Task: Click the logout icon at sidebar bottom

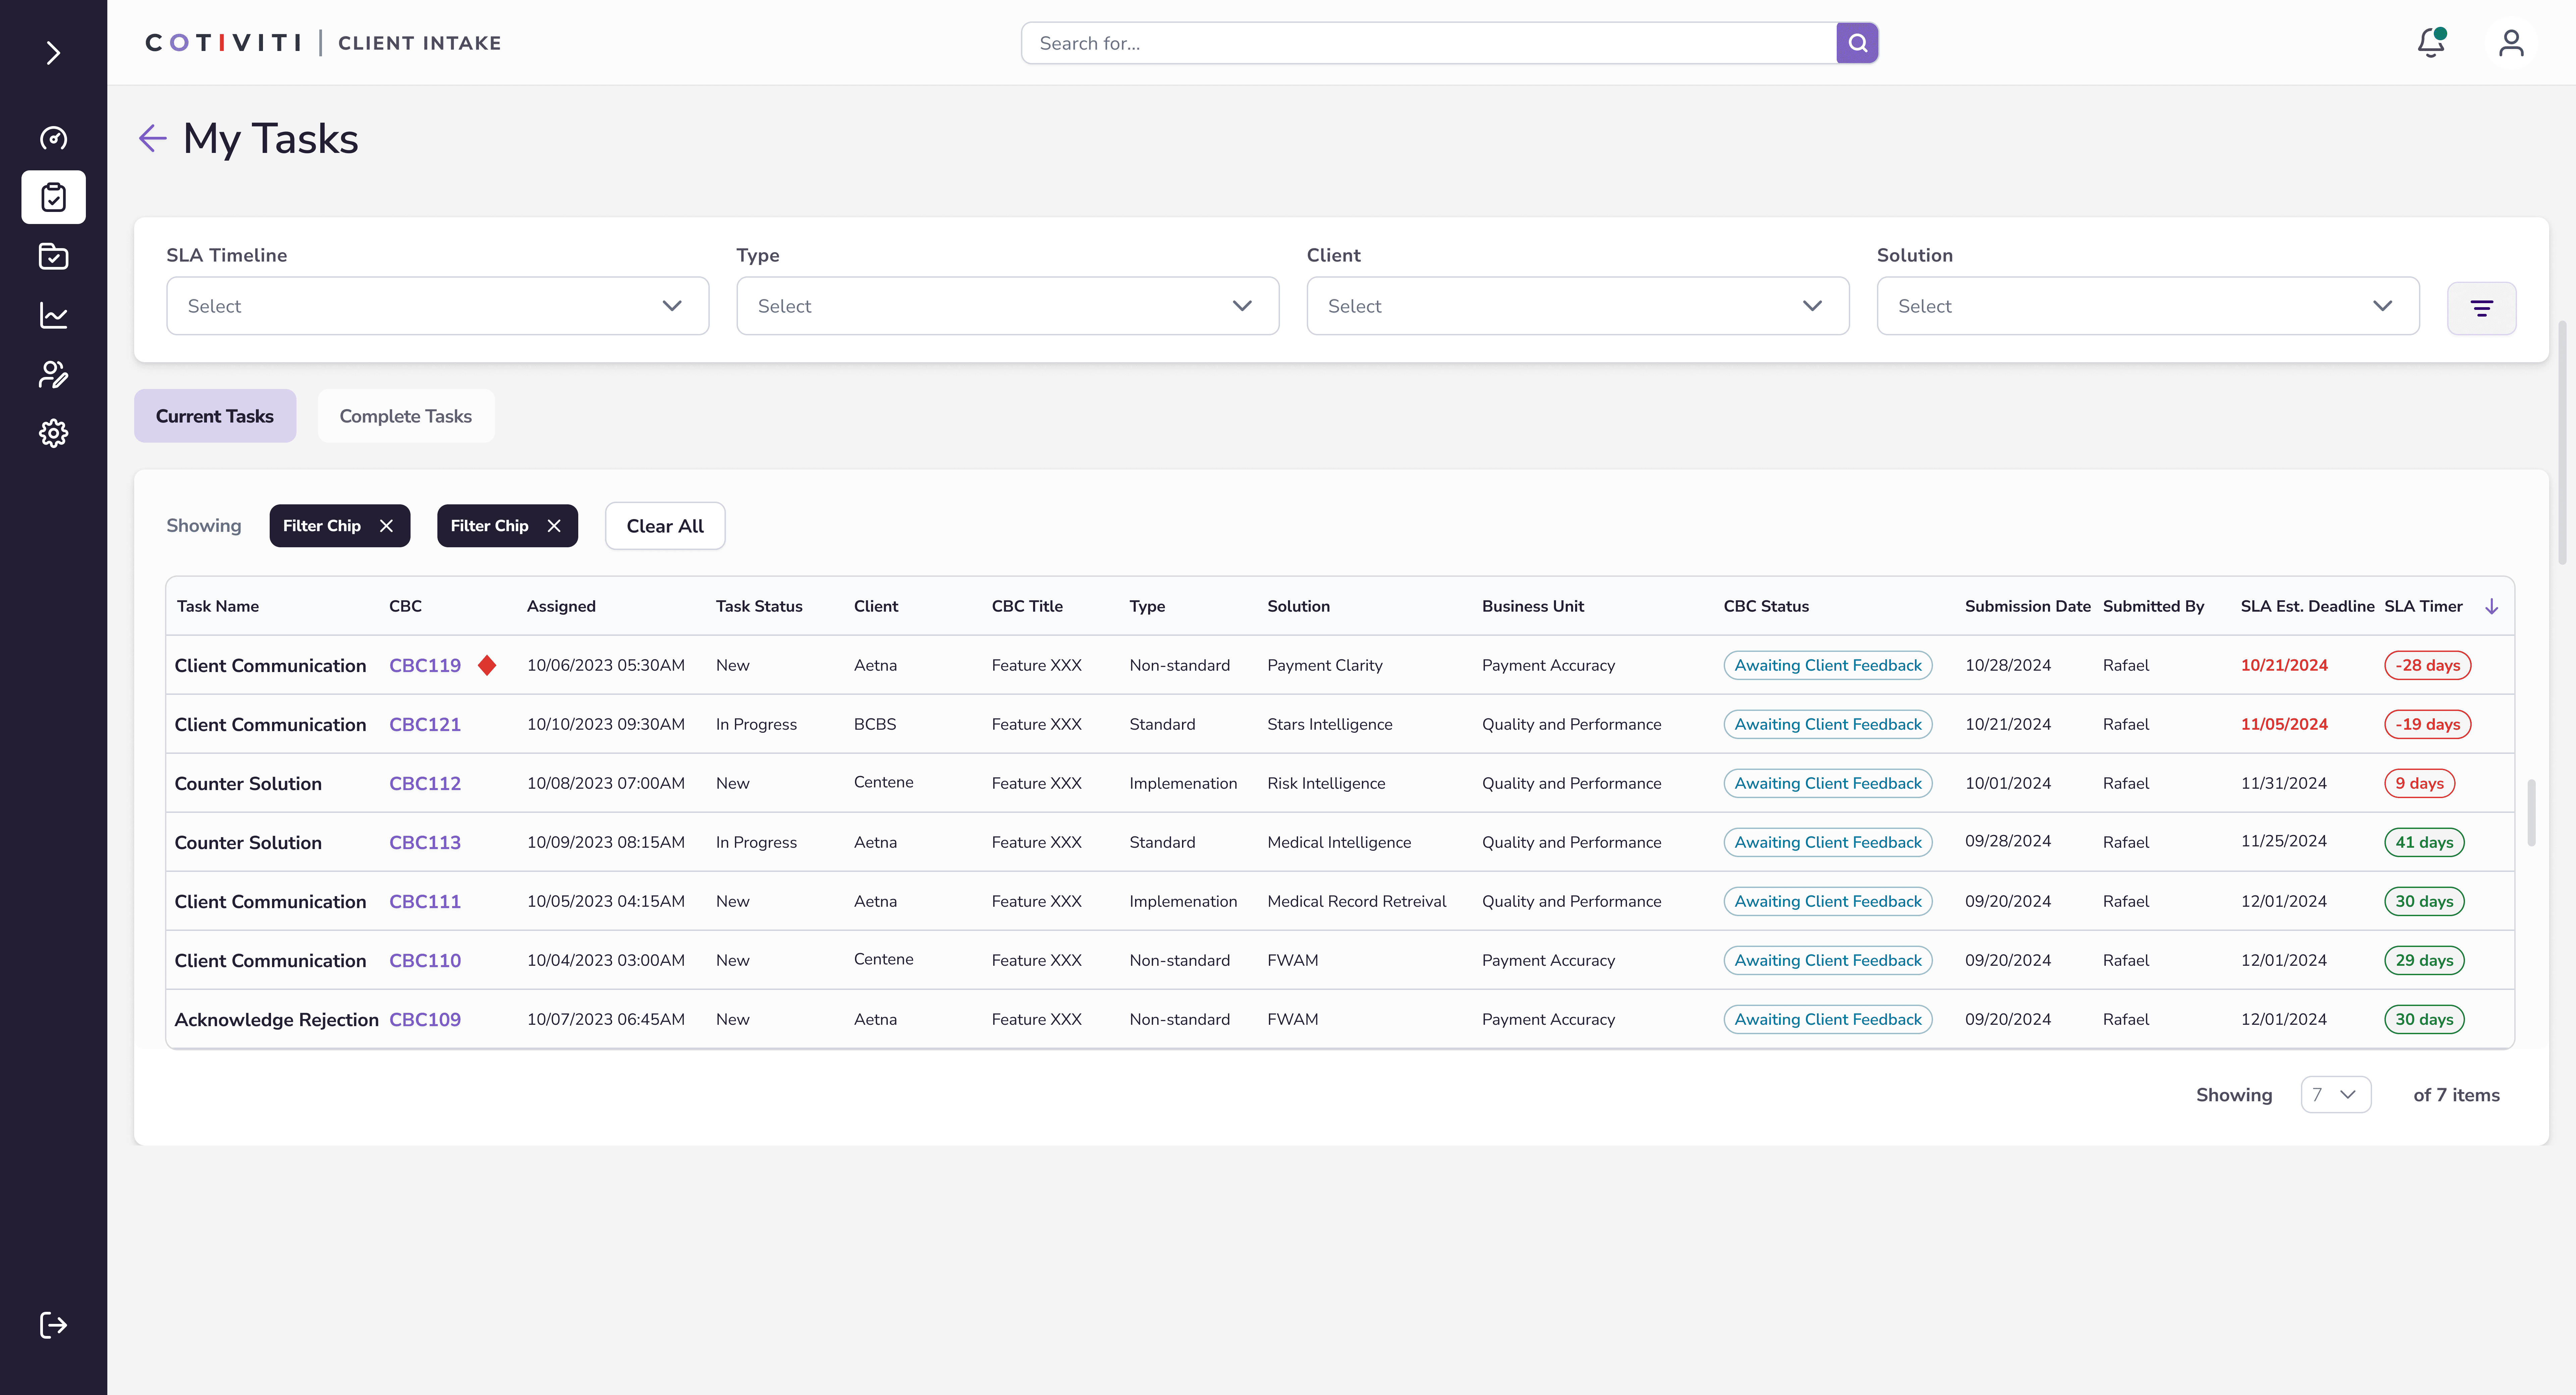Action: point(53,1325)
